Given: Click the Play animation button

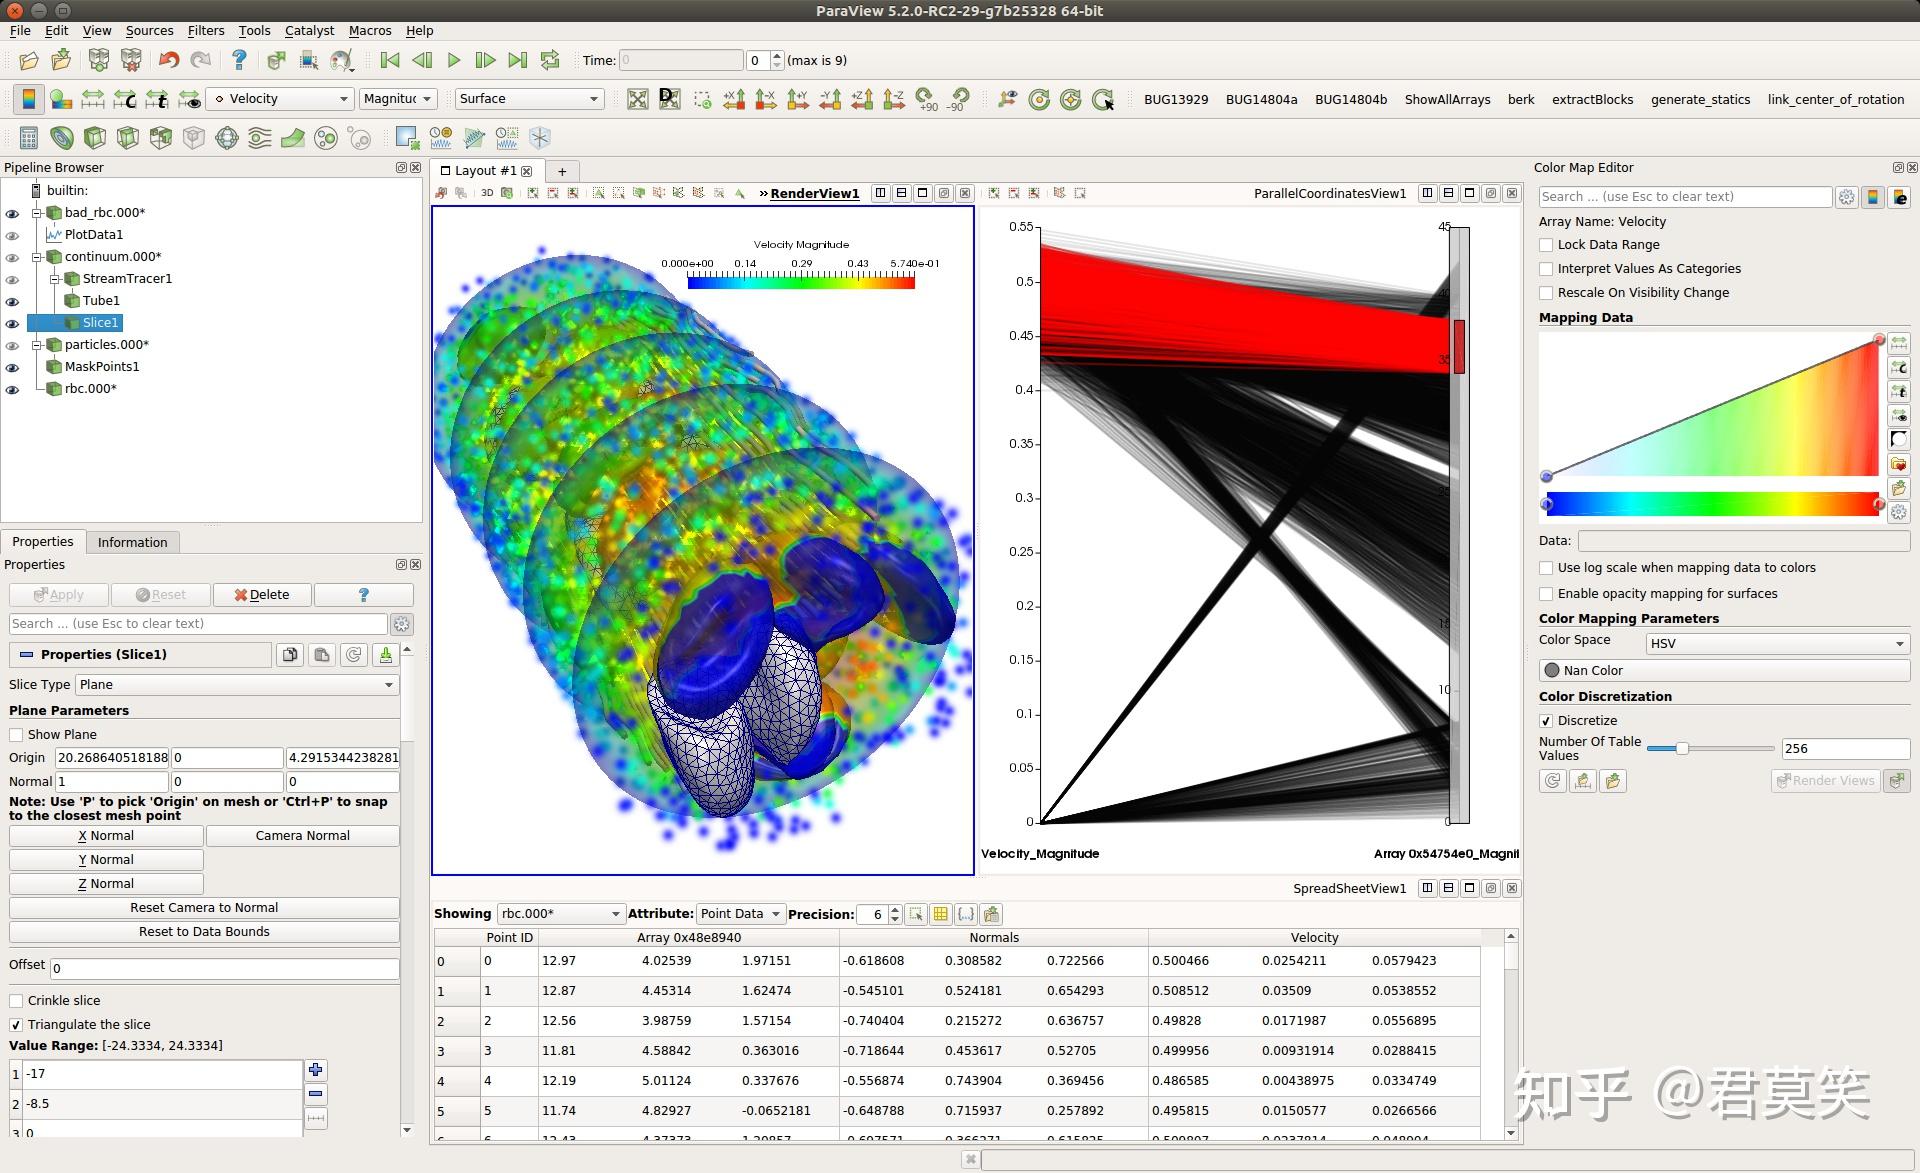Looking at the screenshot, I should [x=453, y=61].
